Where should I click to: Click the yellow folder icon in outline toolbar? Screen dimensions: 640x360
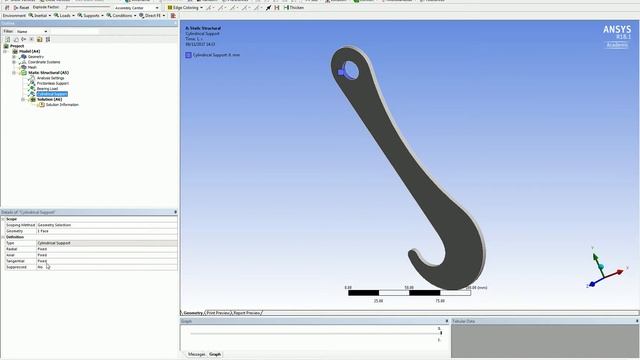coord(40,40)
